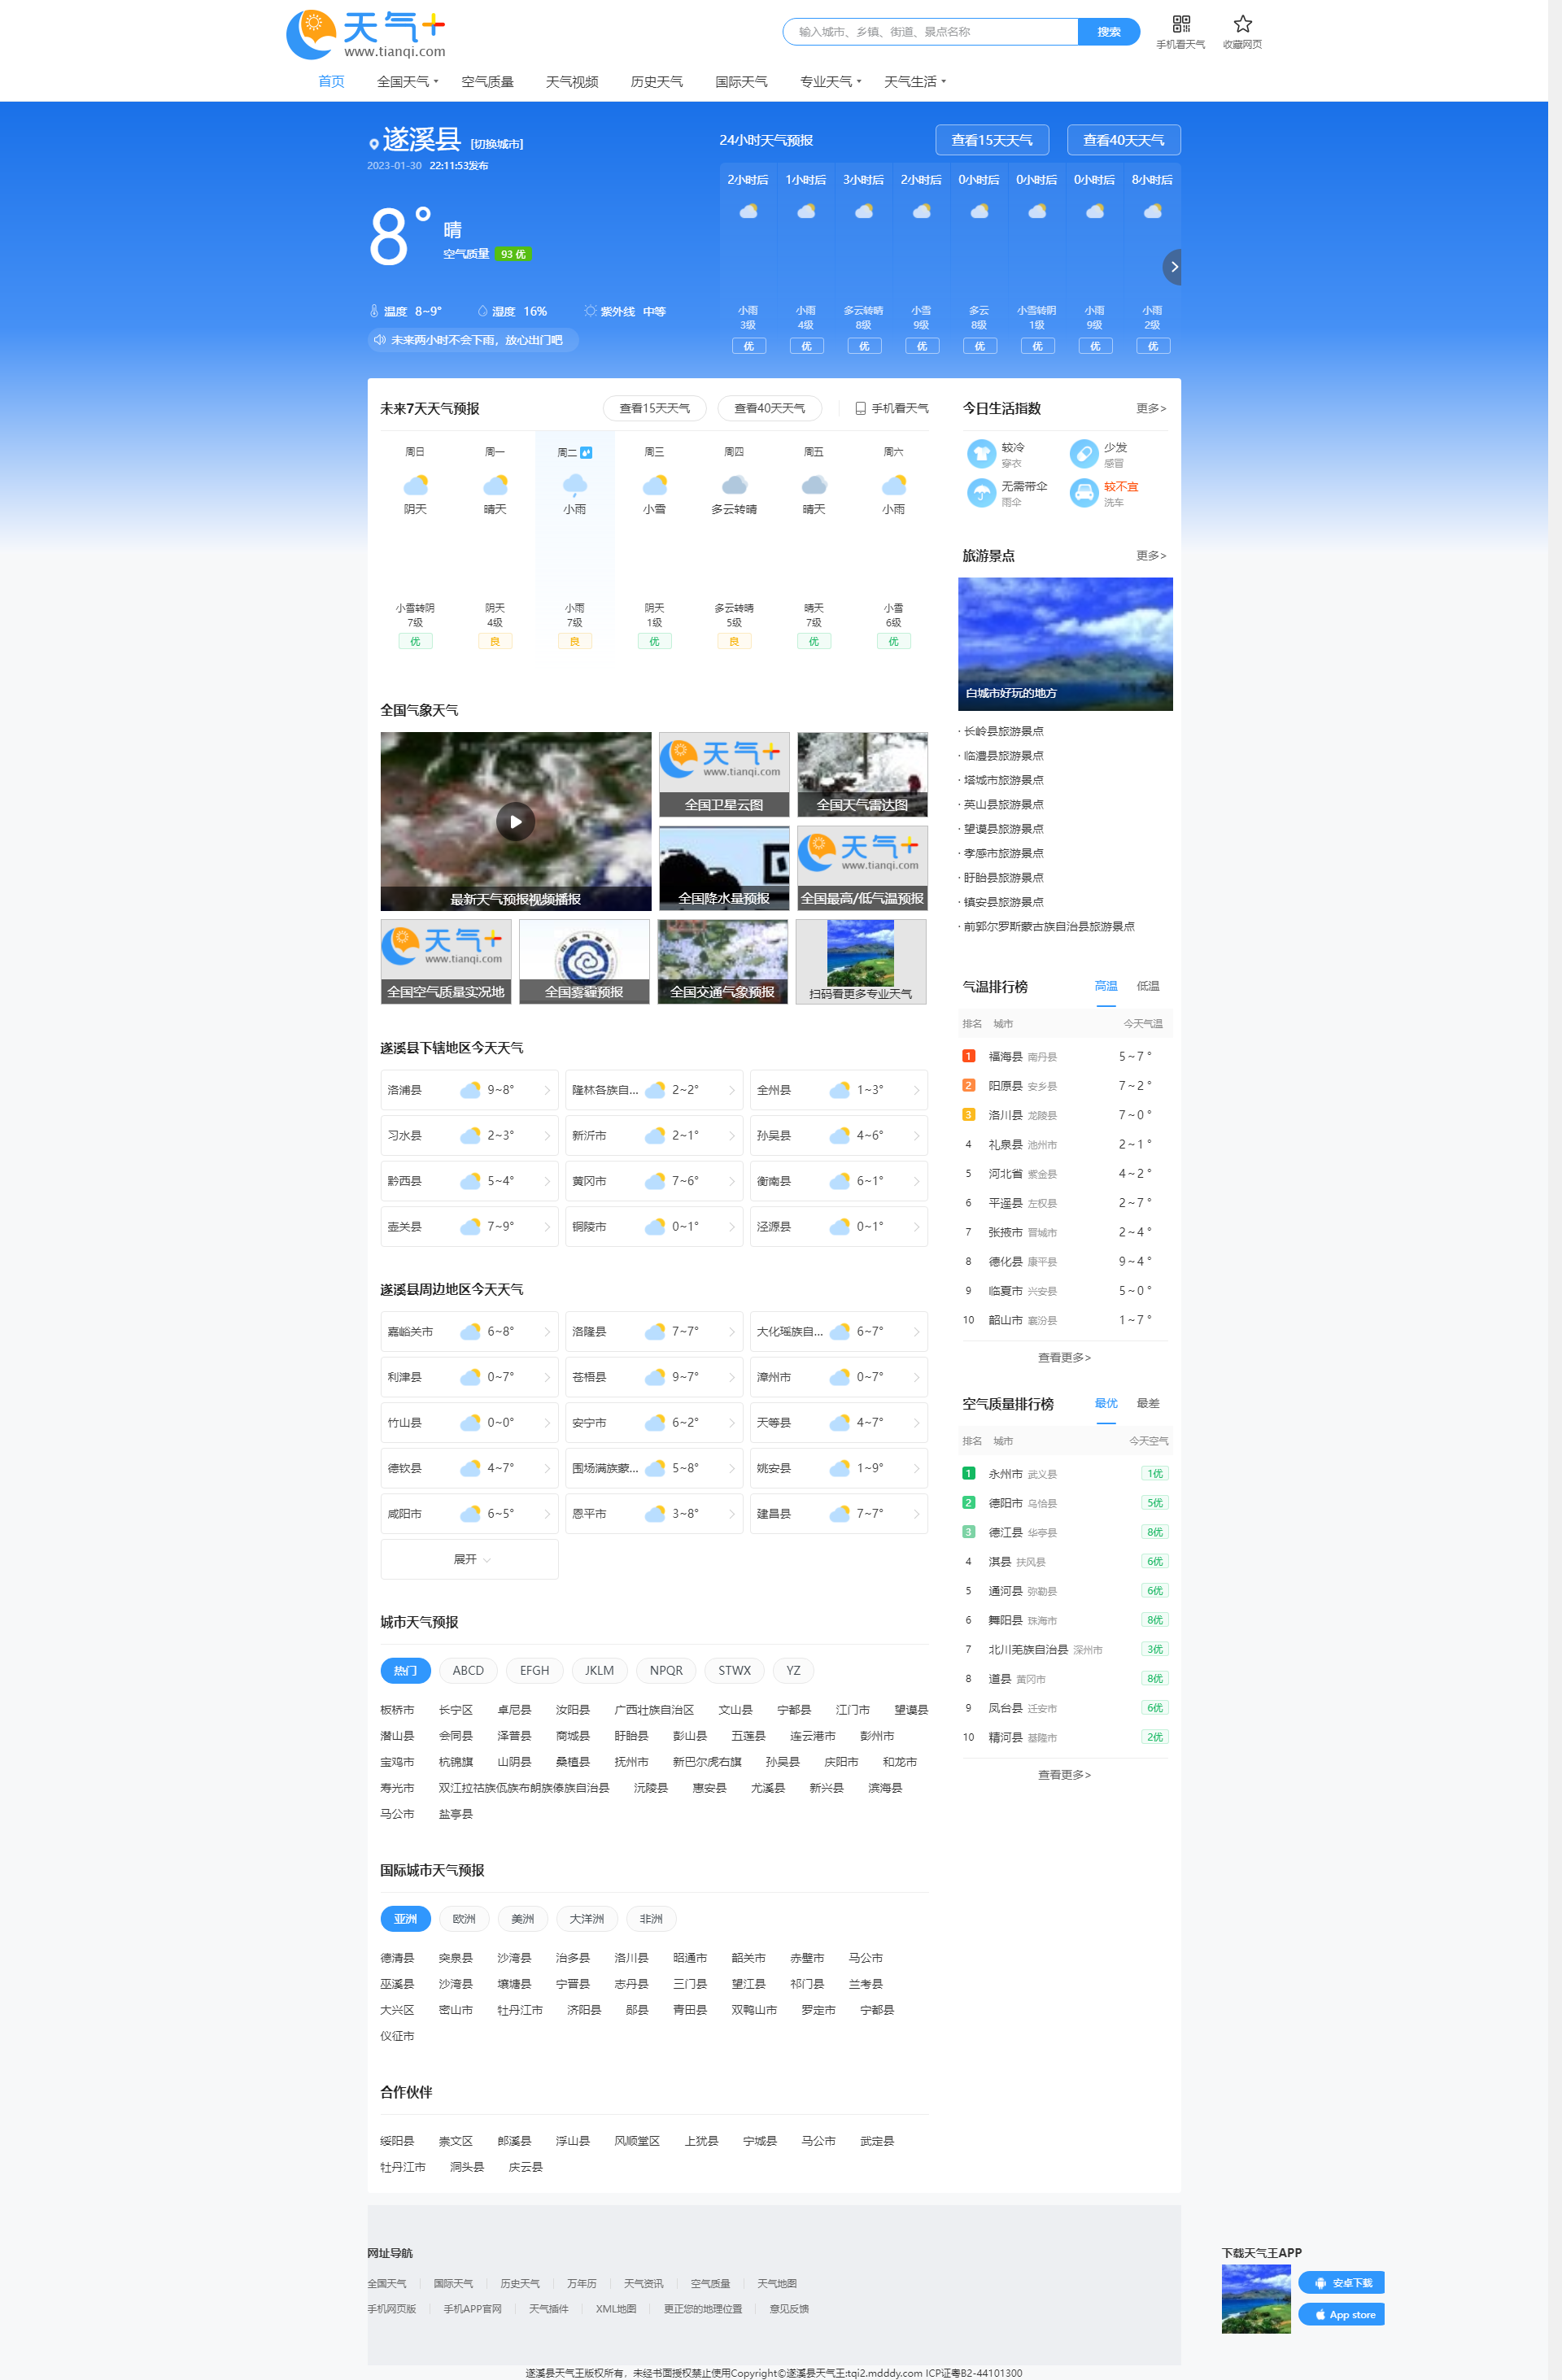Expand the surrounding areas list with 展开

pos(469,1559)
